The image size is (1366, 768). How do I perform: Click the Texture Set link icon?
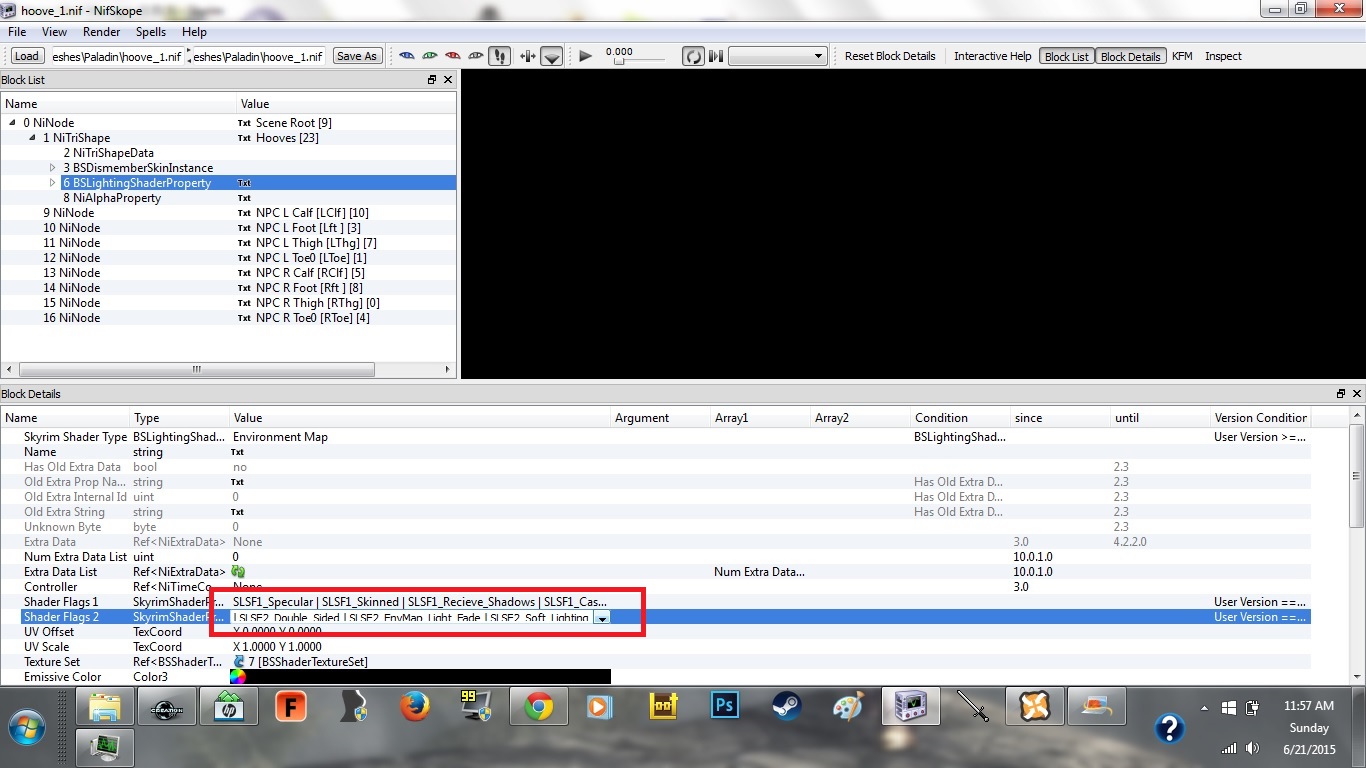[239, 662]
